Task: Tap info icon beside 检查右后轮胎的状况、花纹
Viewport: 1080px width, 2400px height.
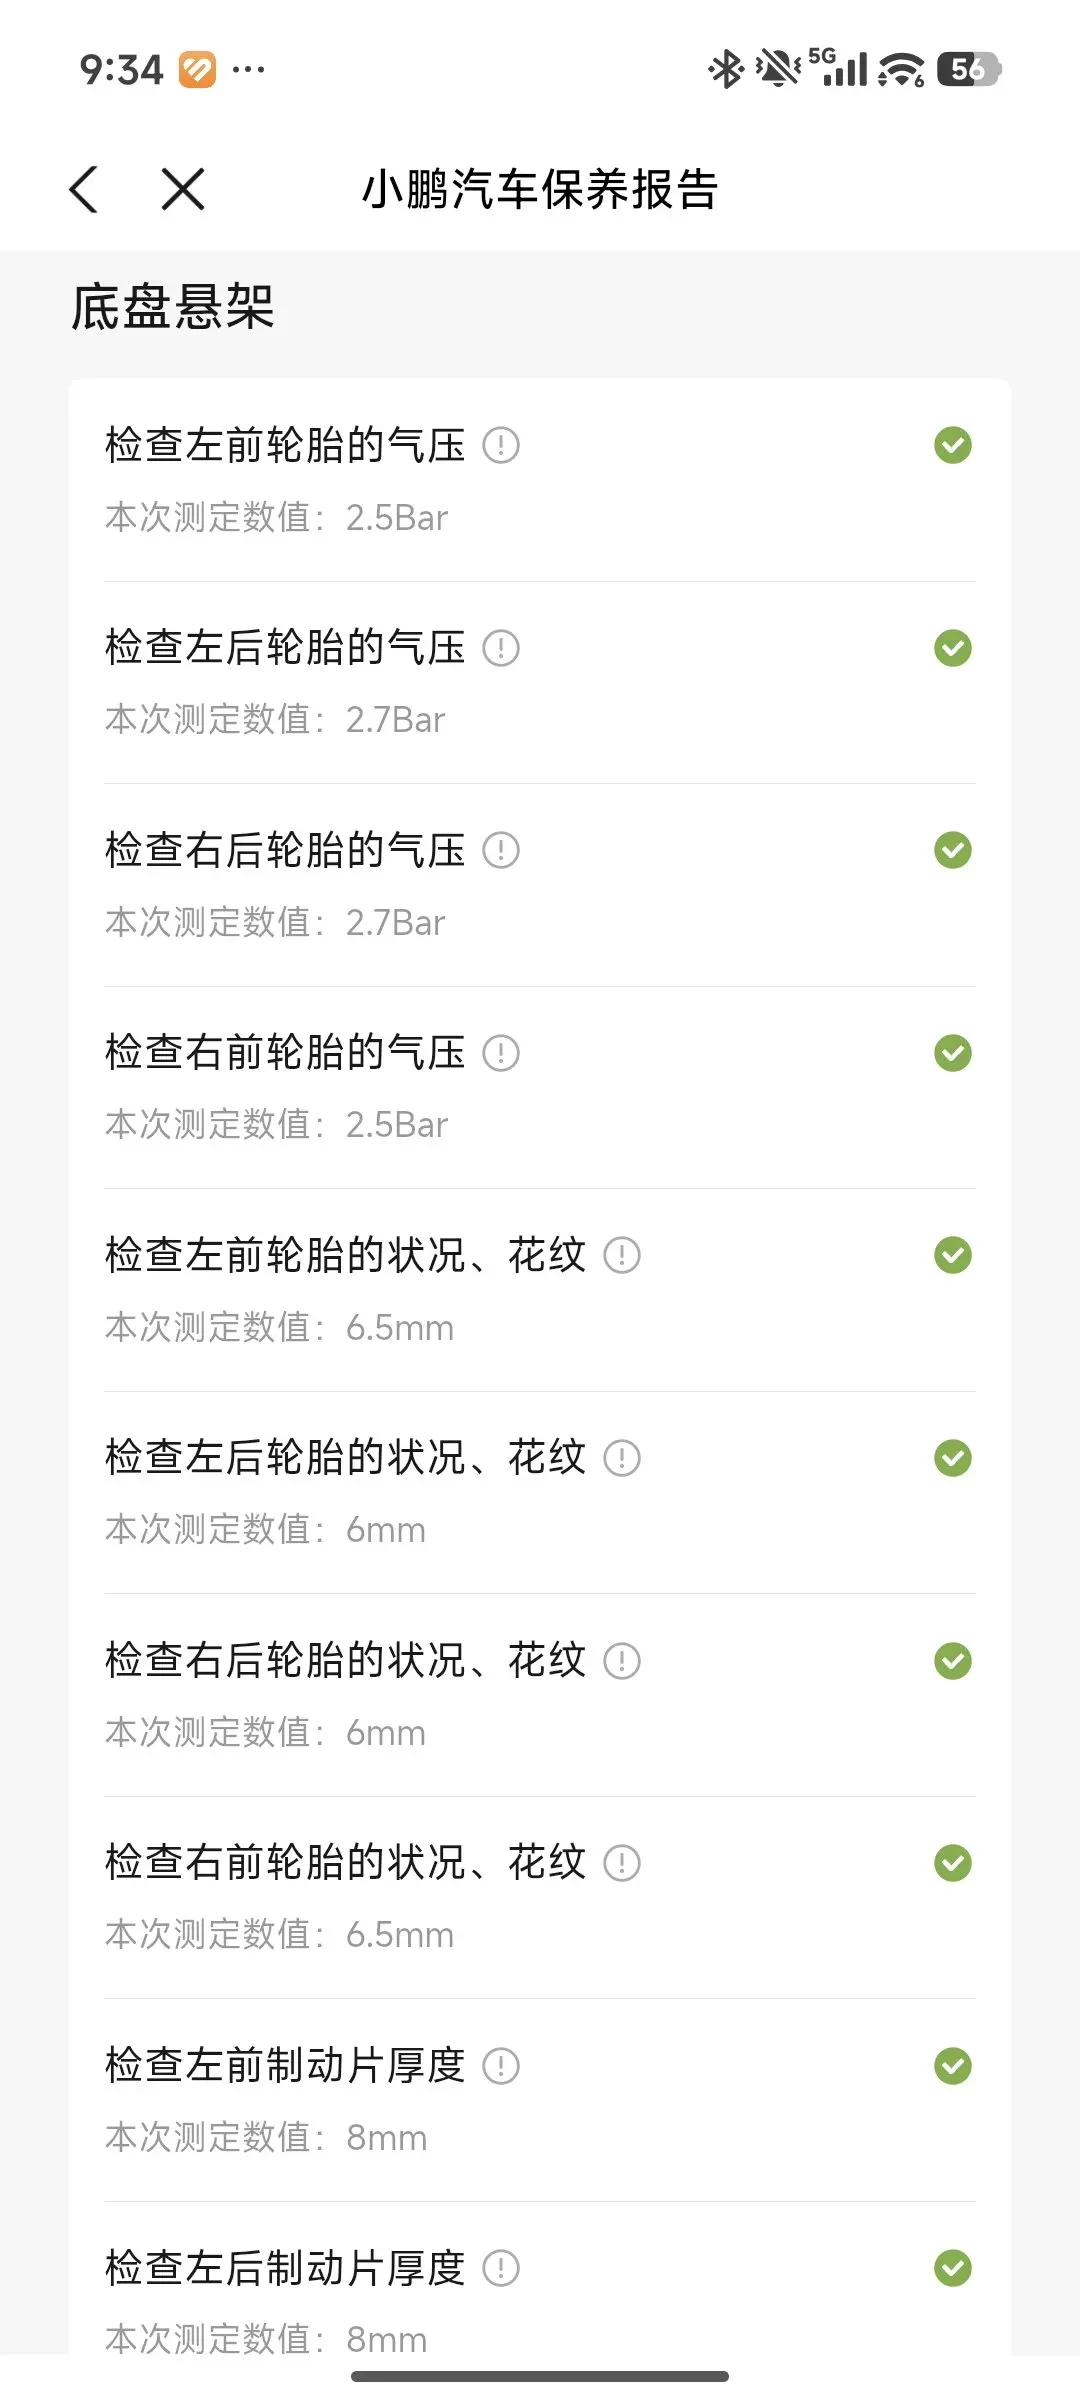Action: 622,1661
